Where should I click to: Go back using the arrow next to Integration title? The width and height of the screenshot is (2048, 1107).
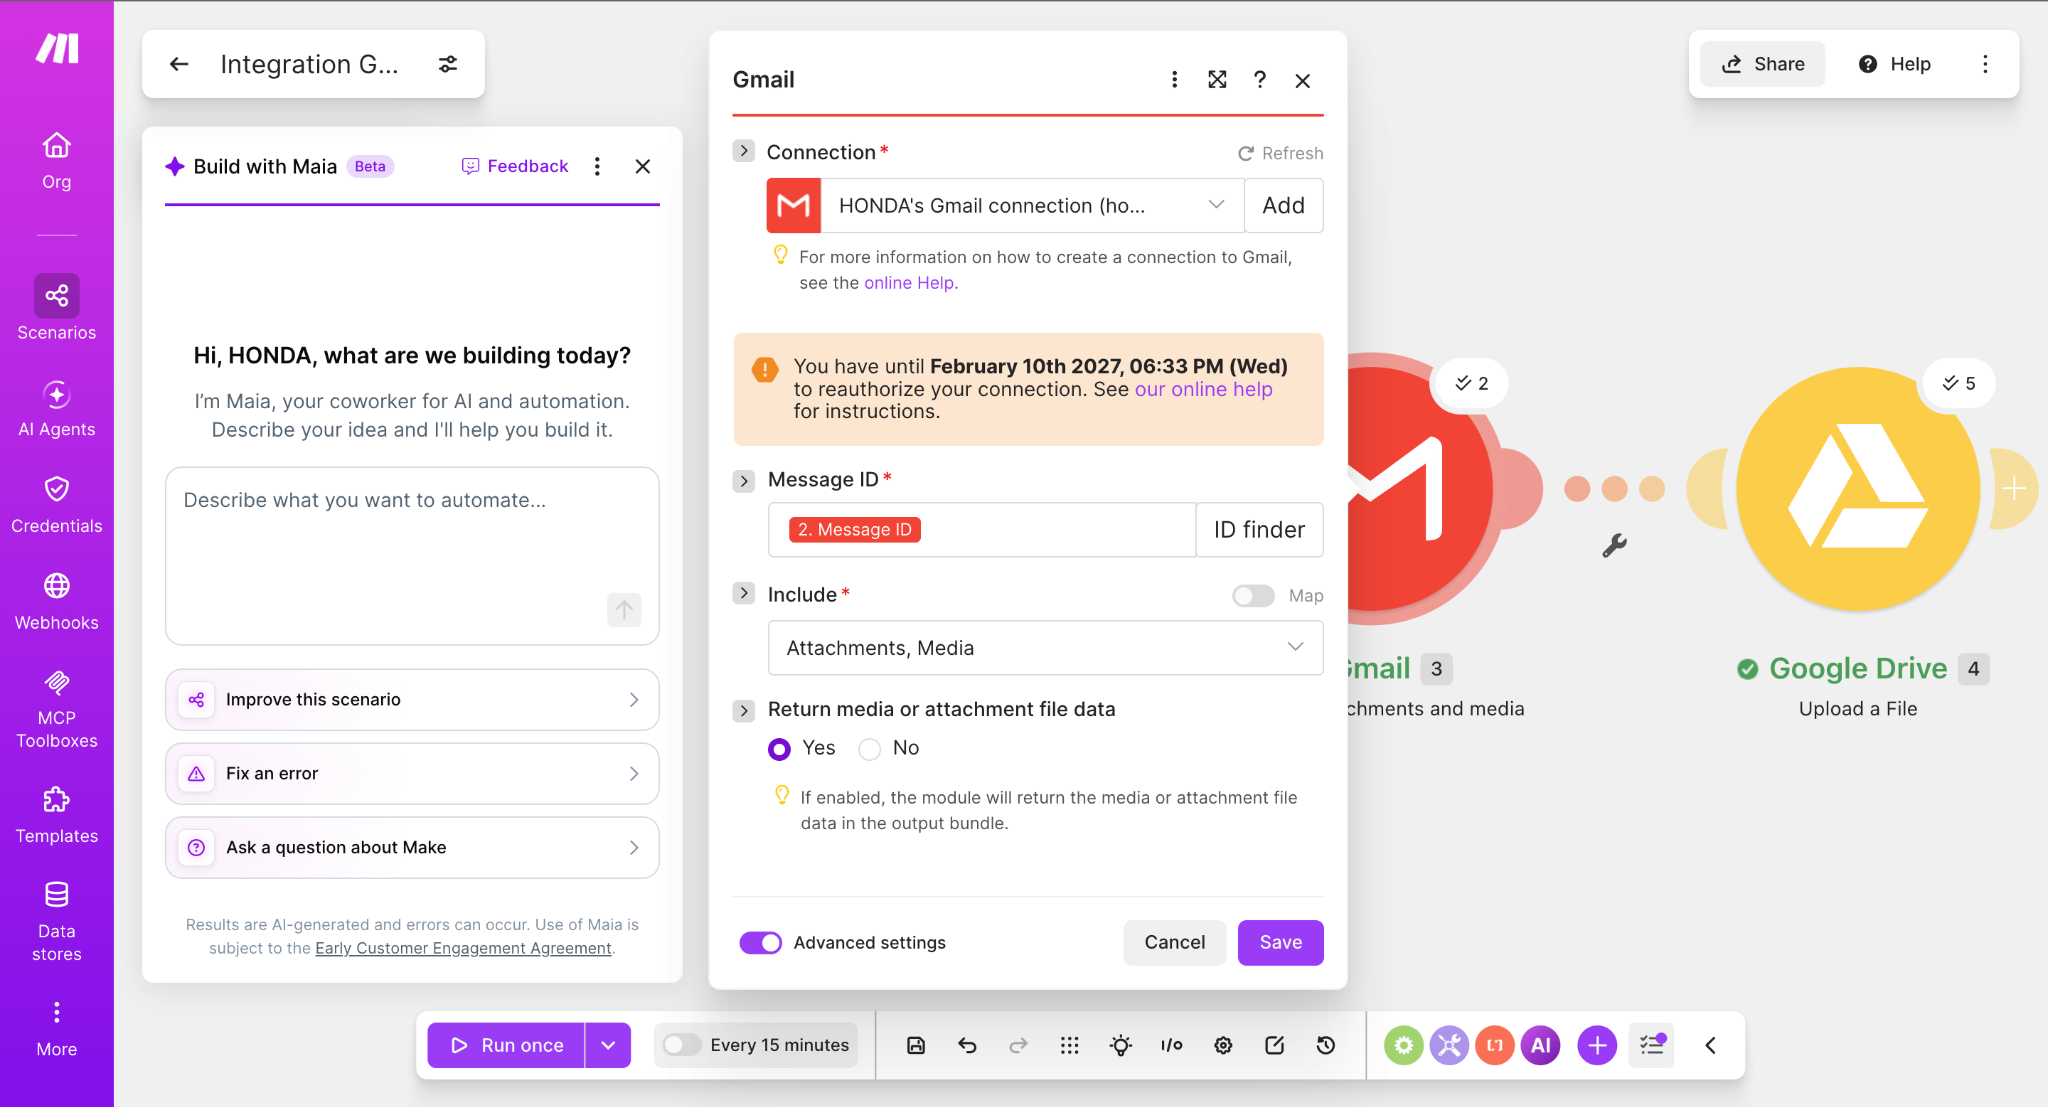click(x=179, y=64)
